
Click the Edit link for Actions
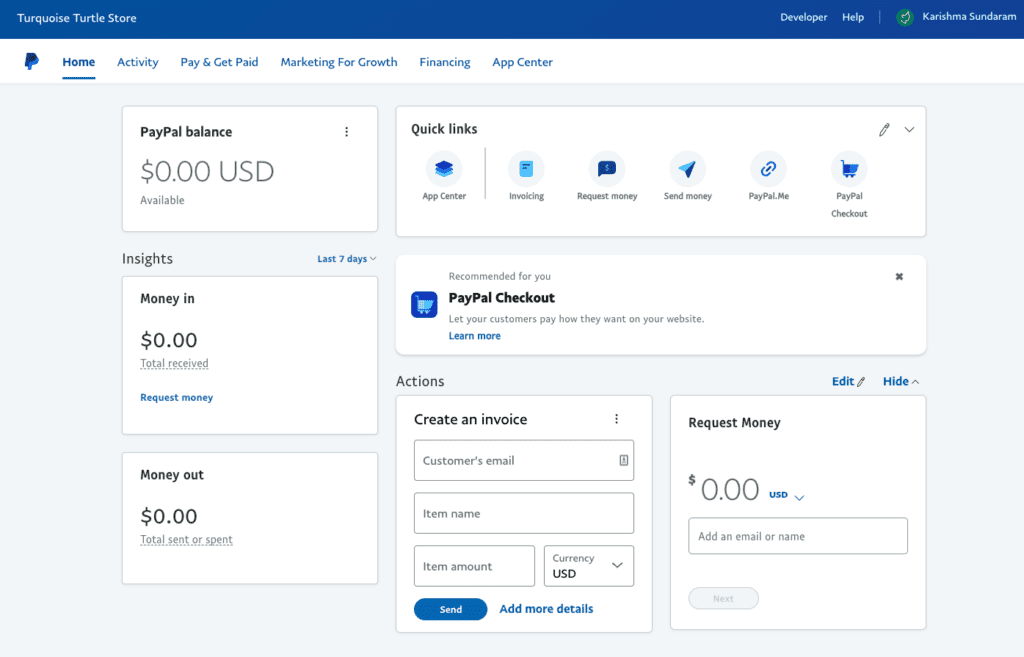click(848, 381)
